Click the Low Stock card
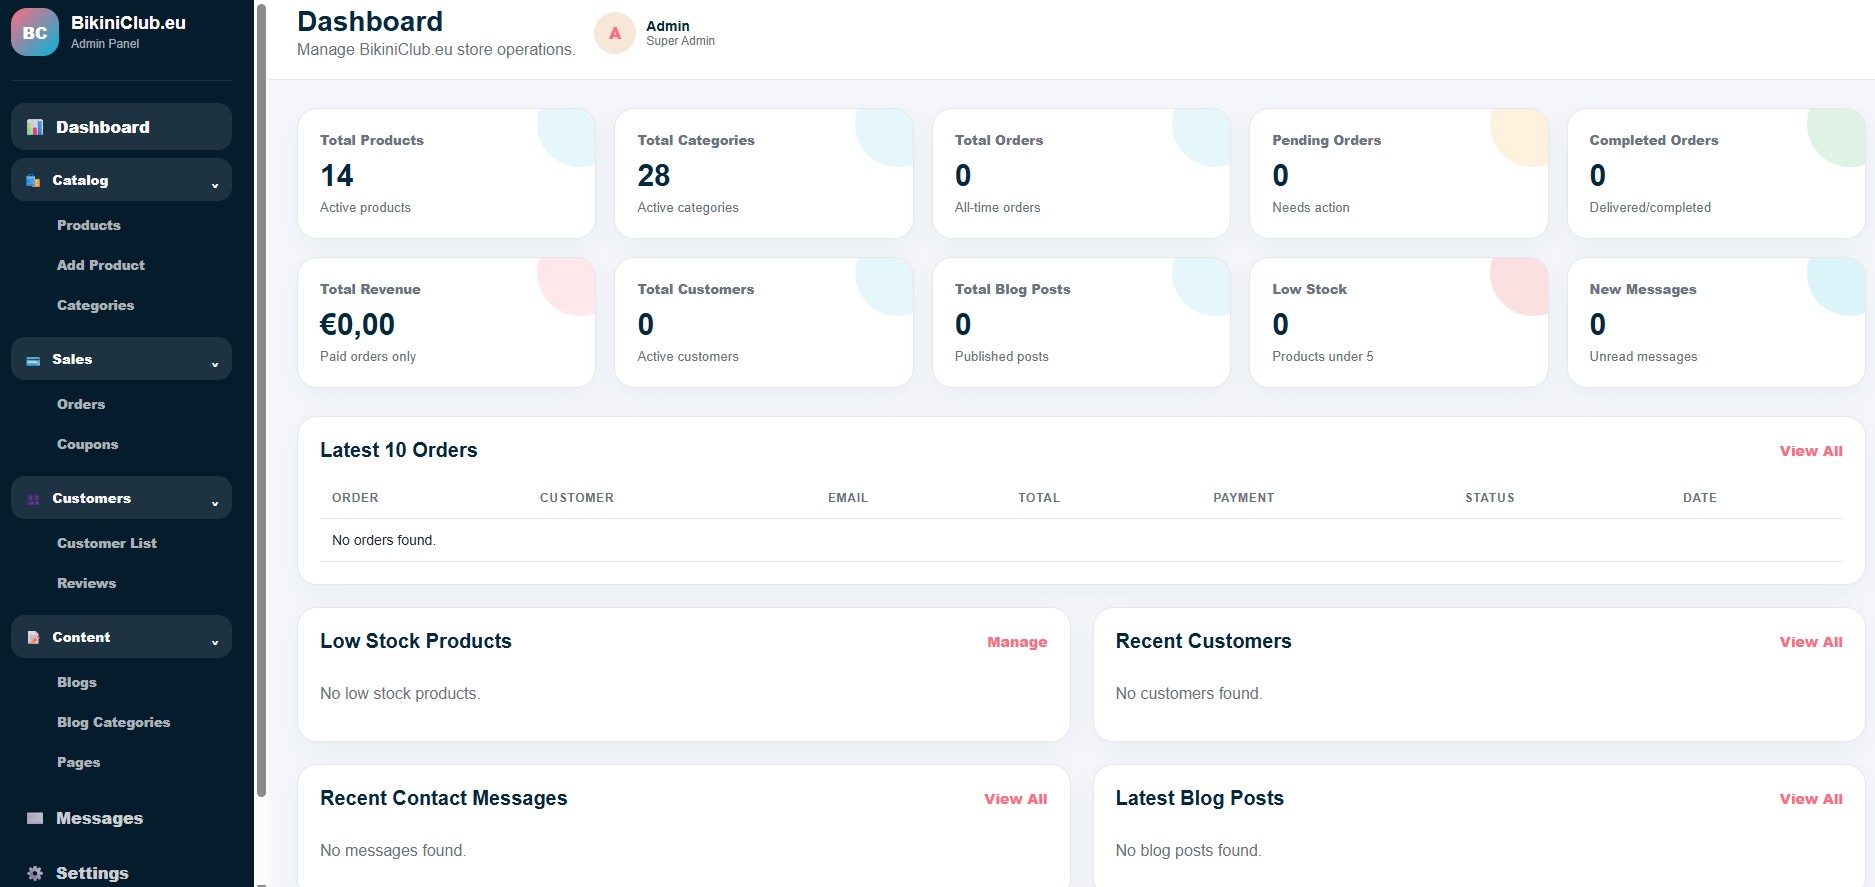Image resolution: width=1875 pixels, height=887 pixels. [1399, 322]
